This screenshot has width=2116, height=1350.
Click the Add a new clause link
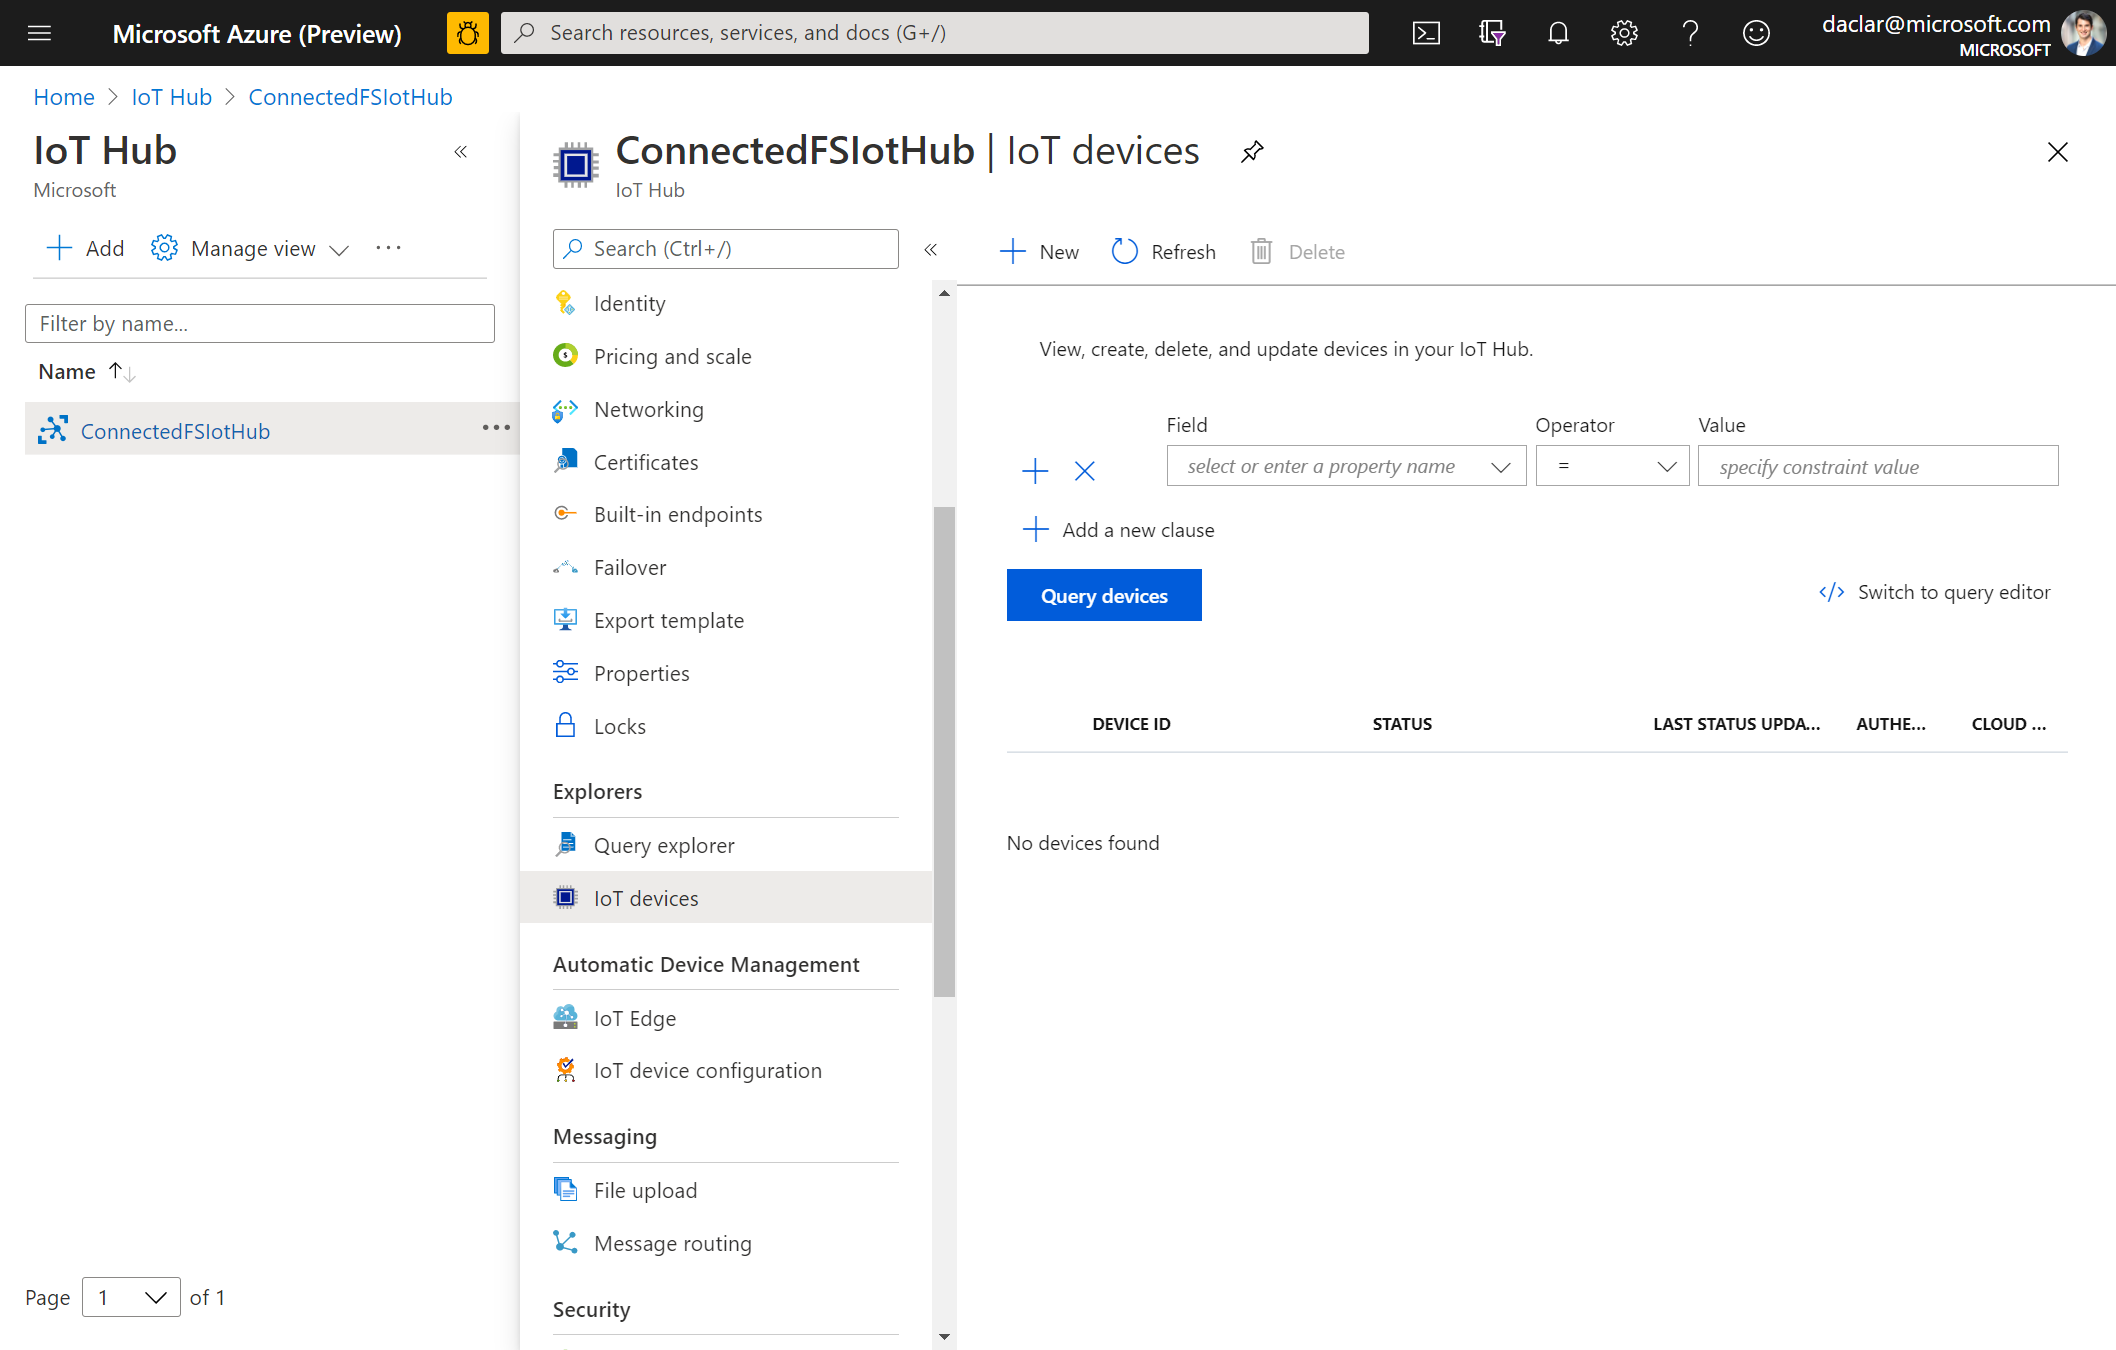pos(1121,529)
